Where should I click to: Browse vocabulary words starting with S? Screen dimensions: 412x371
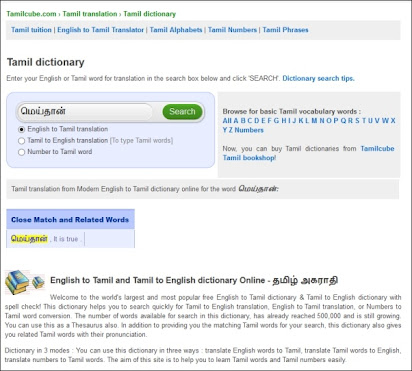tap(357, 121)
